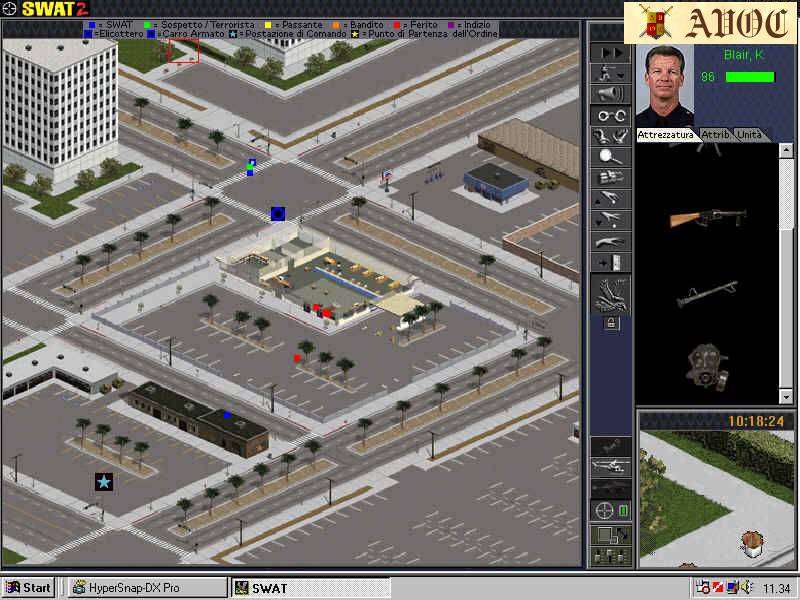Select the wooden-stock rifle in equipment
The height and width of the screenshot is (600, 800).
[x=708, y=217]
